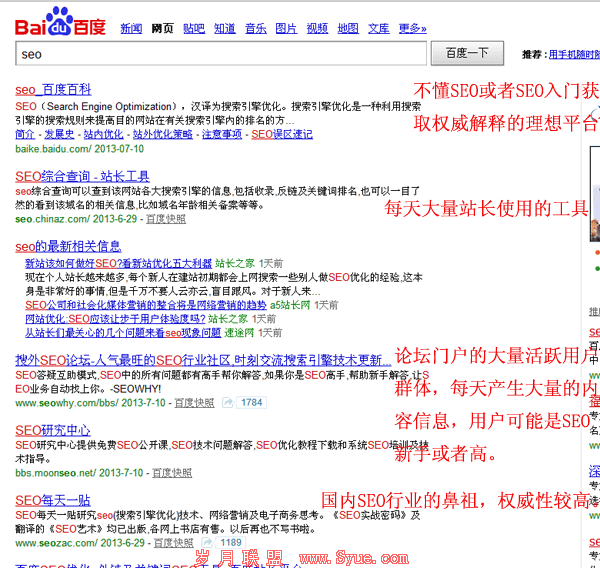The image size is (600, 568).
Task: View 百度快照 for bbs.moonseo.net
Action: coord(172,473)
